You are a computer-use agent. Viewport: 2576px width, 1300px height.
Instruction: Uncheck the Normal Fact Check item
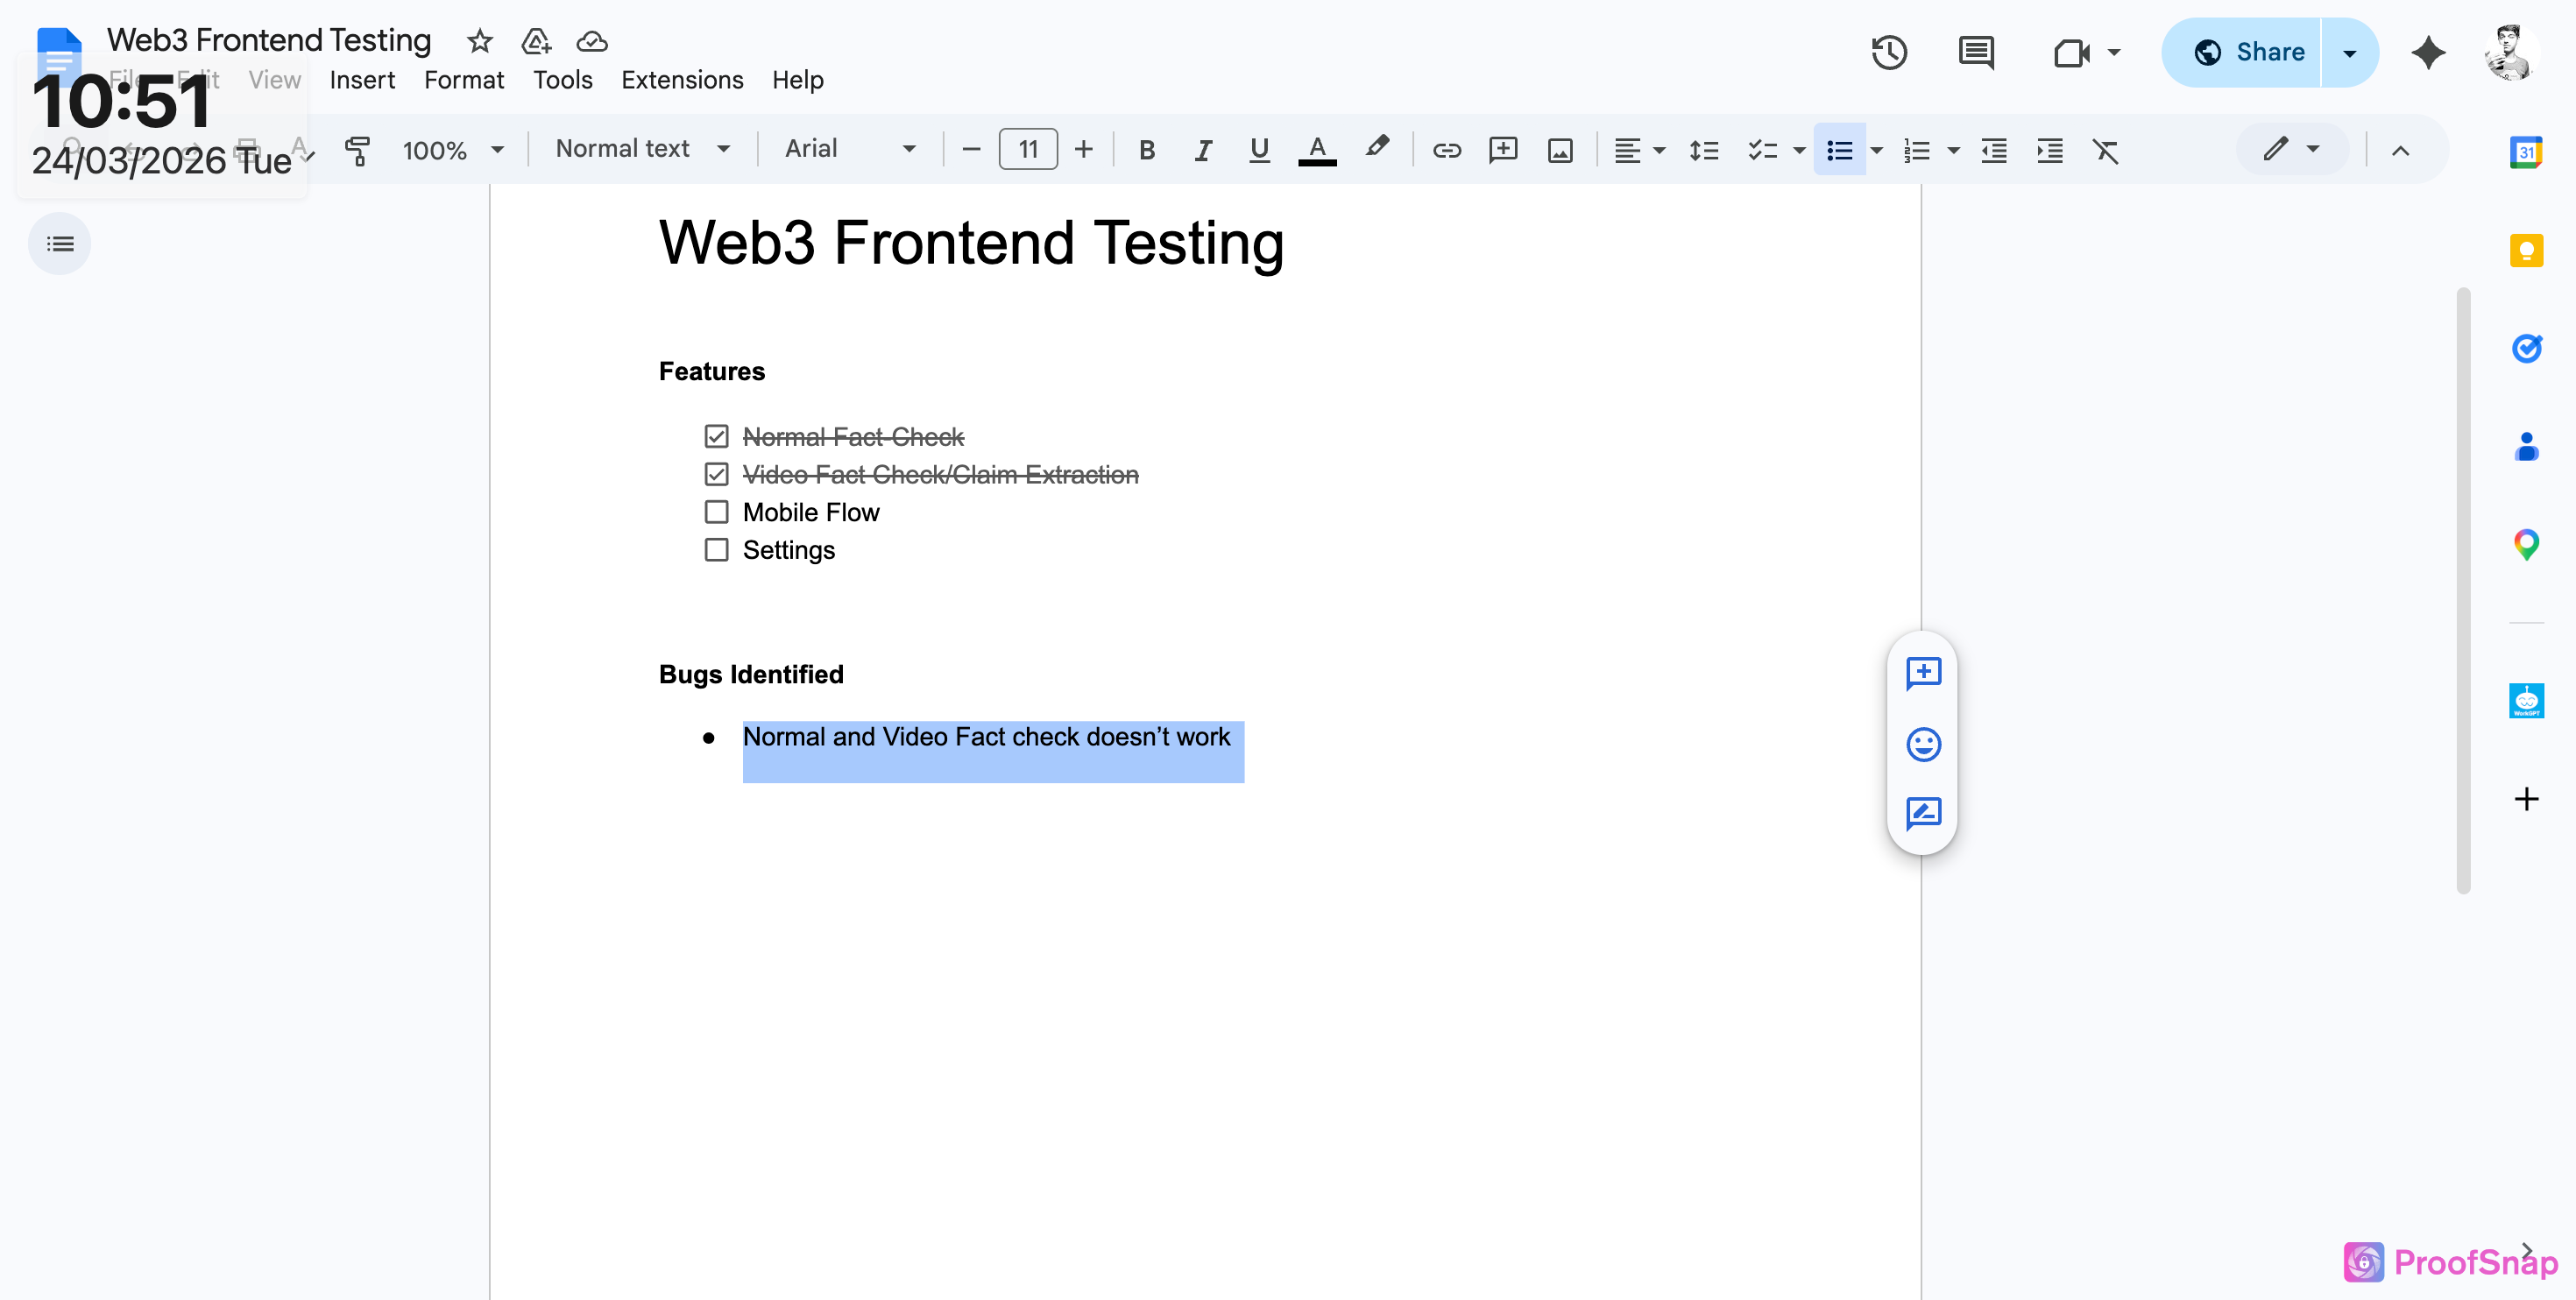pos(716,436)
